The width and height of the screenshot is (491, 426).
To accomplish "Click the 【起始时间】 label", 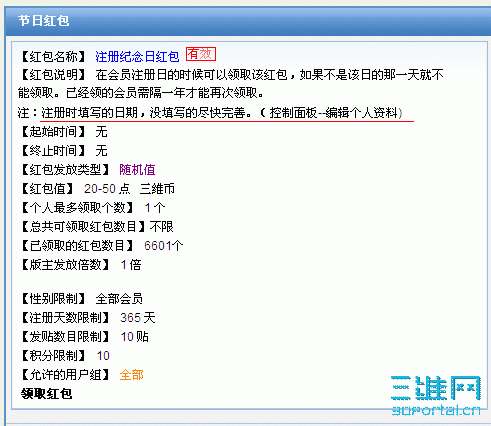I will (53, 132).
